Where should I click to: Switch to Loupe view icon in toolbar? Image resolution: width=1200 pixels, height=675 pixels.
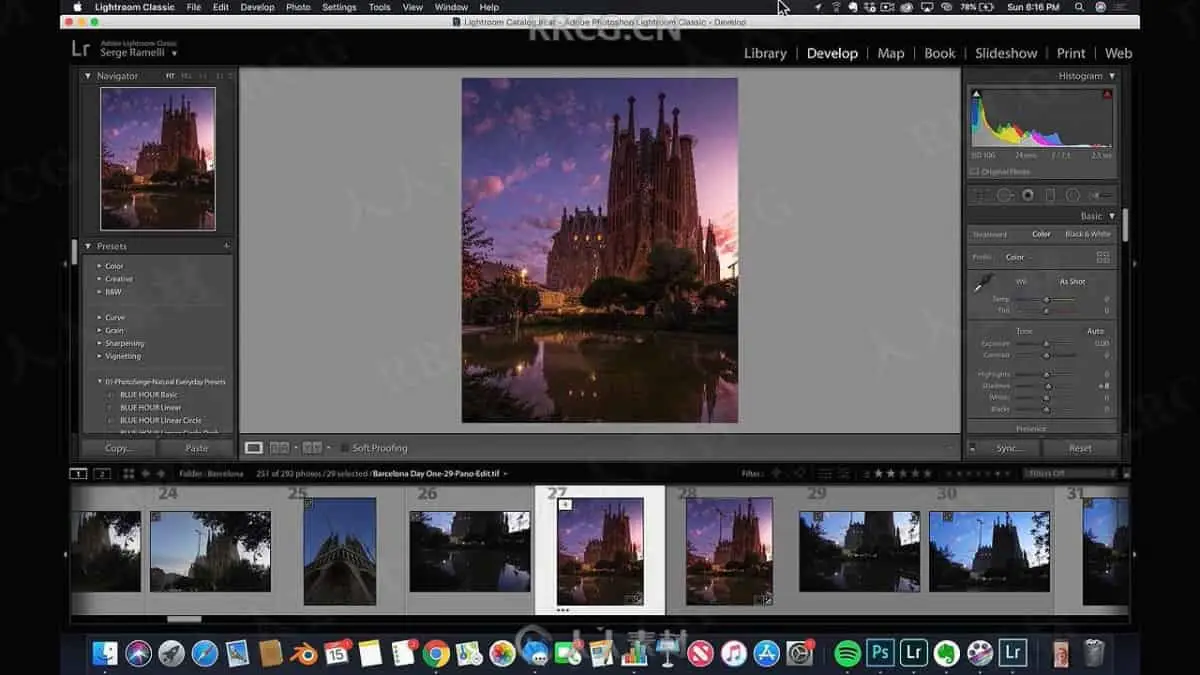tap(254, 448)
